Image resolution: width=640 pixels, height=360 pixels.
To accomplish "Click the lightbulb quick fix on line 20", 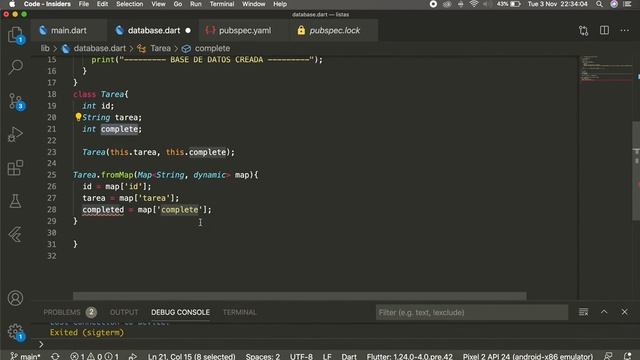I will (x=78, y=117).
